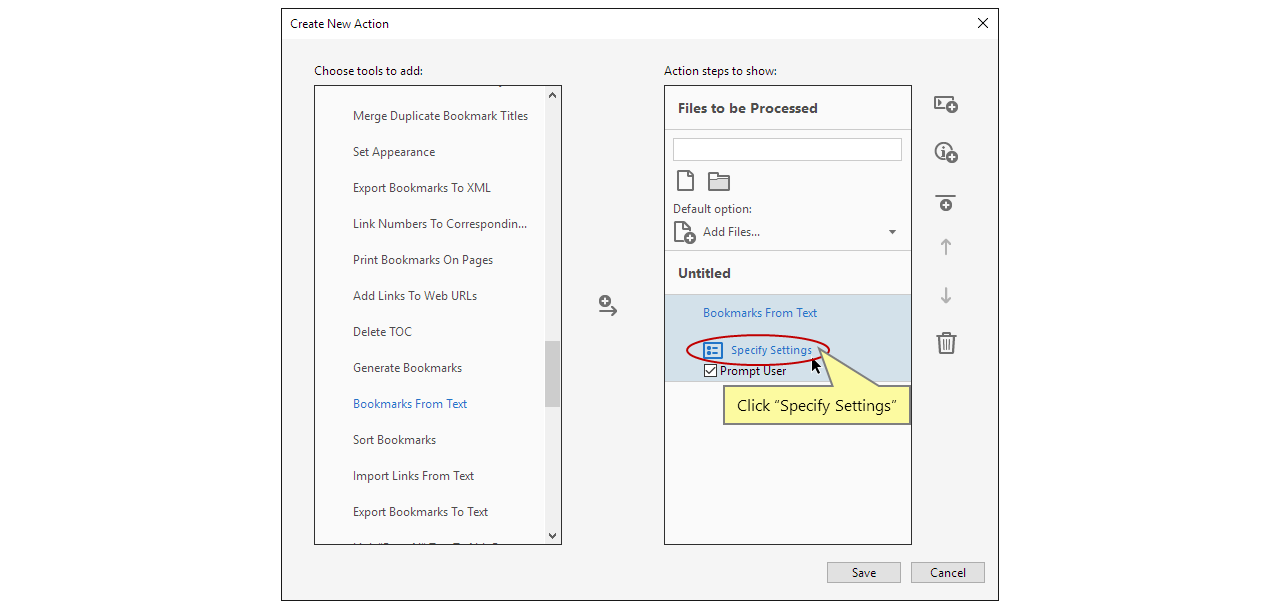Click the Files to be Processed text field

pos(787,149)
